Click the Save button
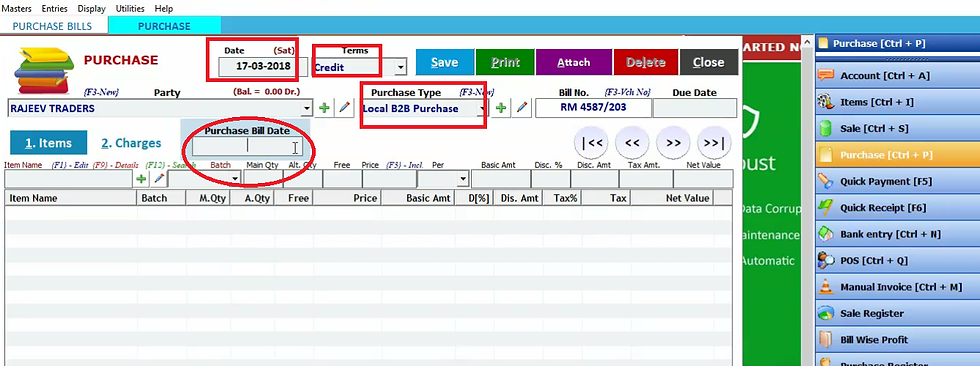The image size is (980, 366). pyautogui.click(x=444, y=62)
